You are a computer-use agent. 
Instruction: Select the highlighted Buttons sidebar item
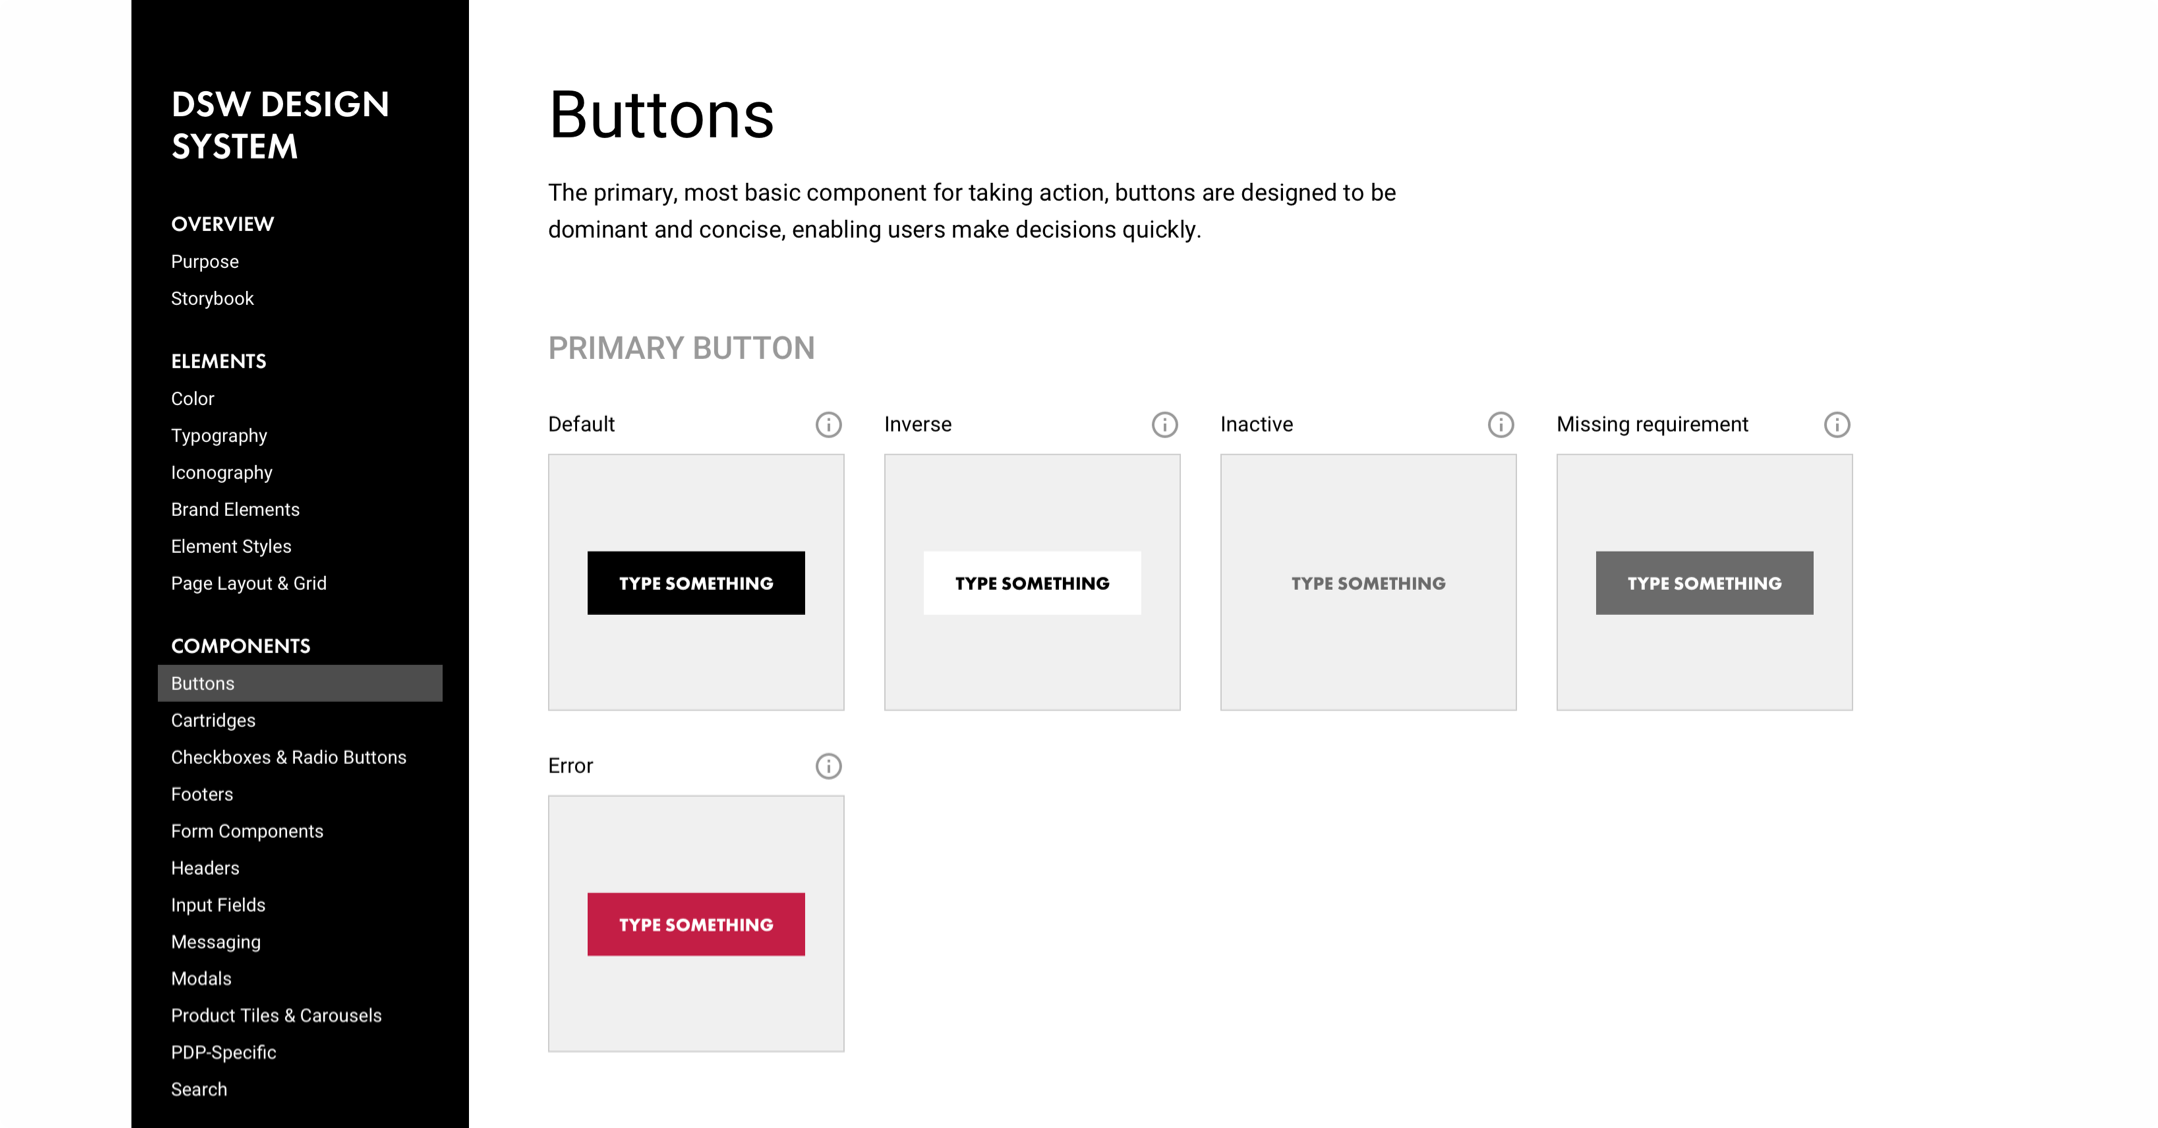point(300,683)
